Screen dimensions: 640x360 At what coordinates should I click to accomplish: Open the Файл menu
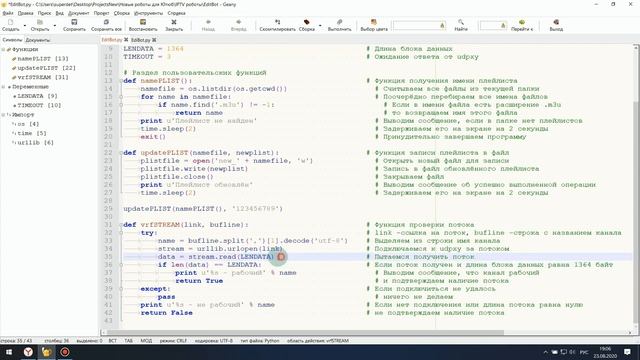point(8,13)
